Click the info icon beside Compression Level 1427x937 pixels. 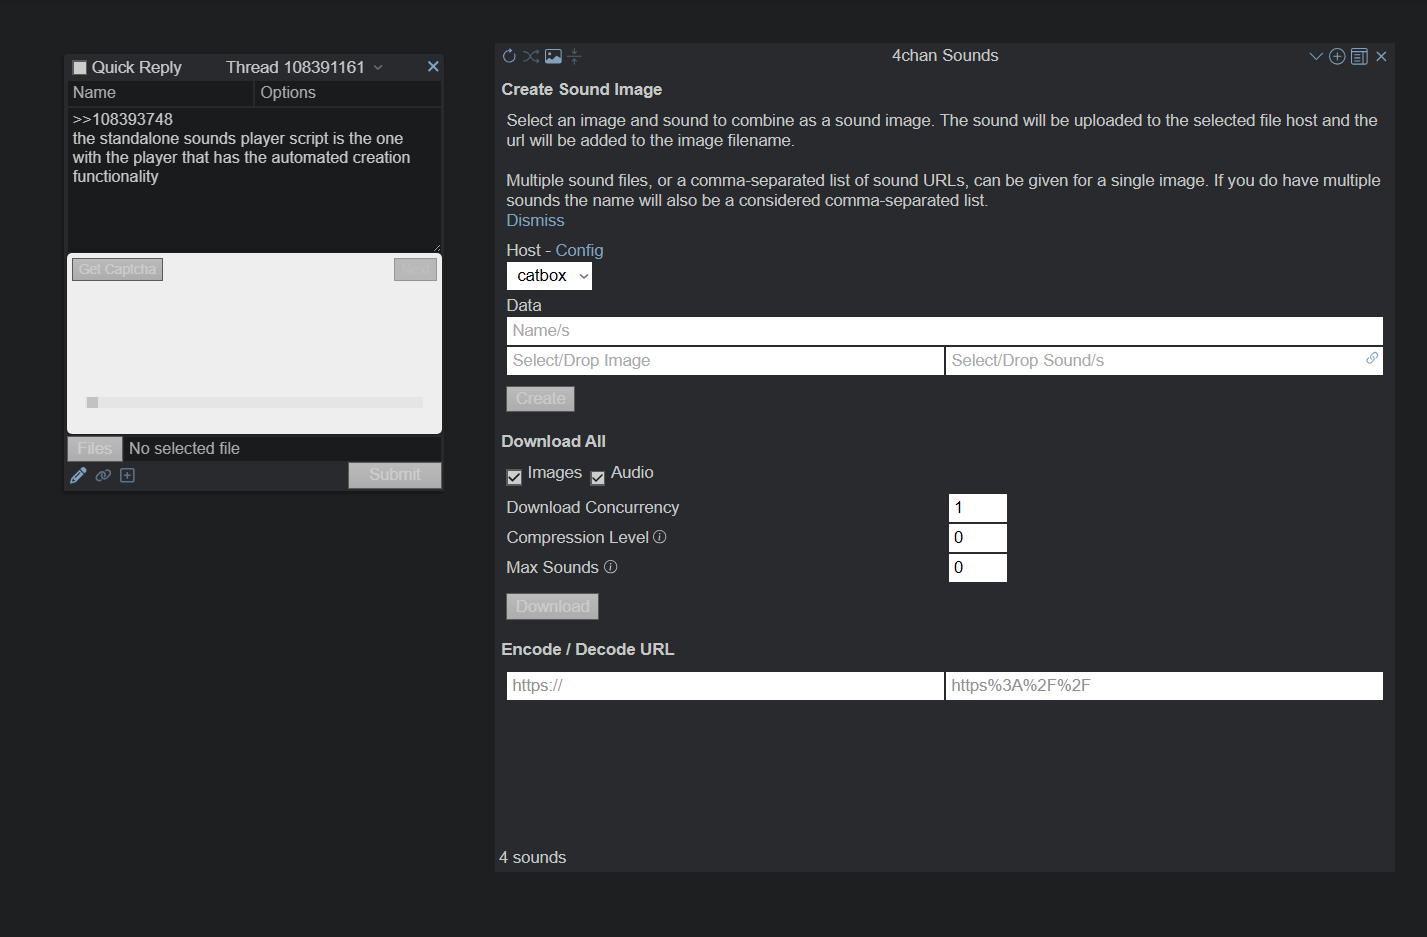pyautogui.click(x=660, y=537)
